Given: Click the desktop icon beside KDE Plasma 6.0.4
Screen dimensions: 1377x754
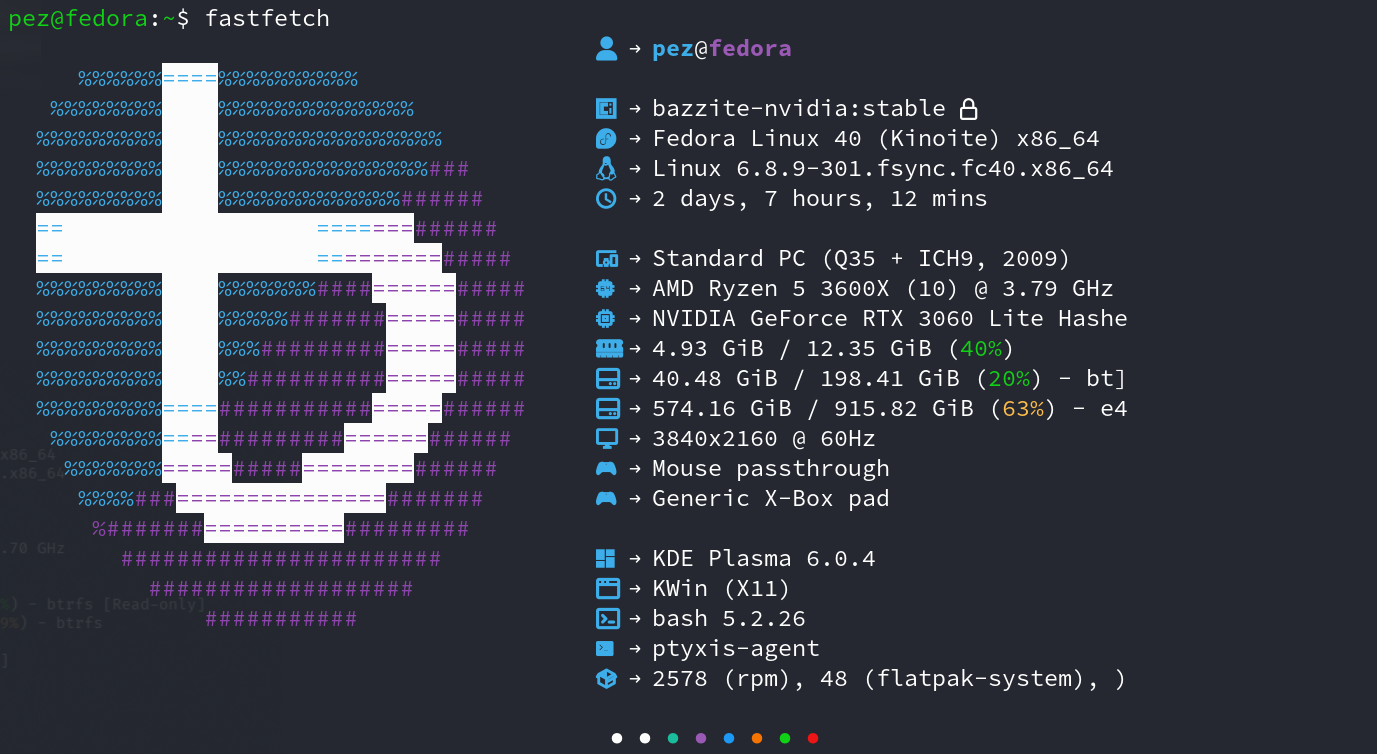Looking at the screenshot, I should 606,558.
